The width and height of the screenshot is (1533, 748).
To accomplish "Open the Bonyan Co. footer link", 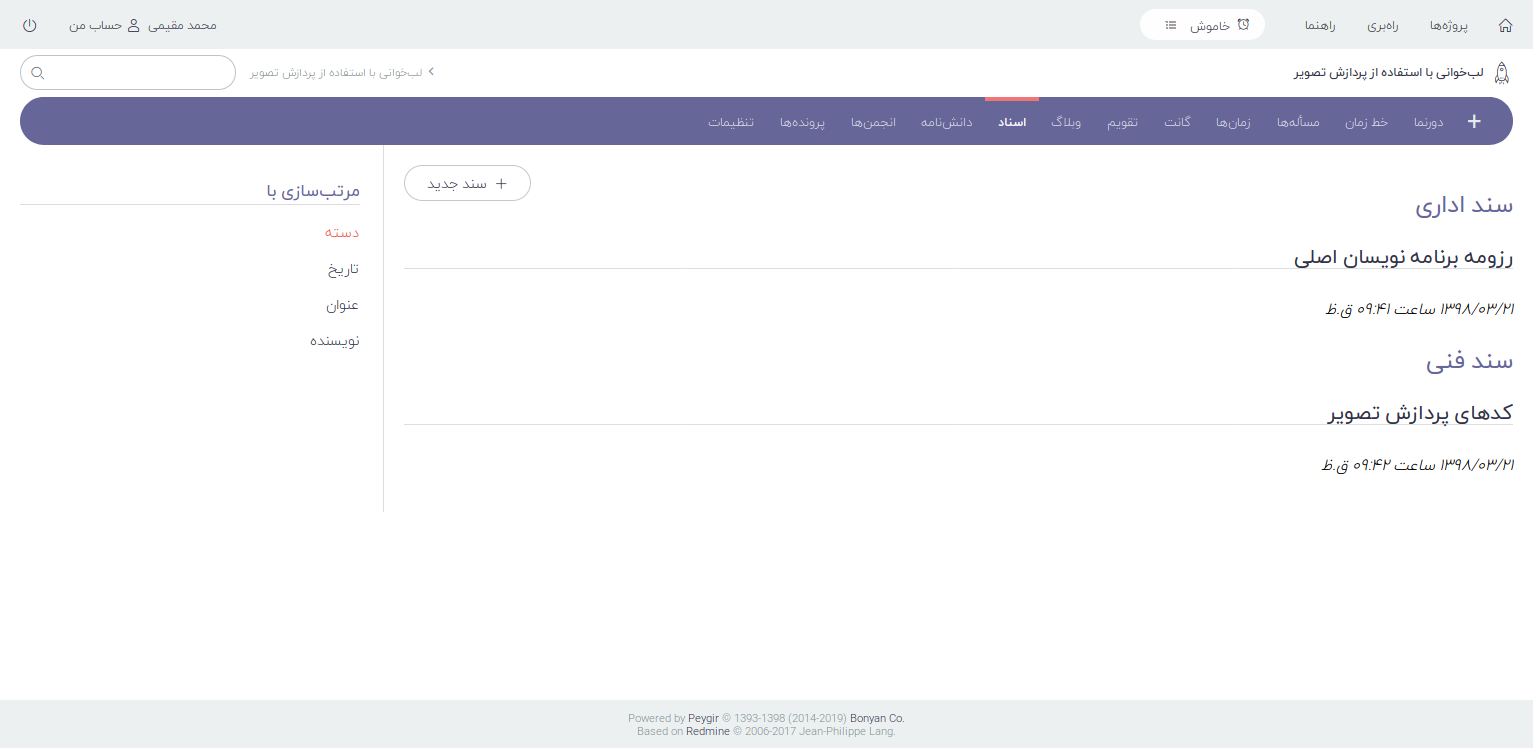I will (877, 718).
